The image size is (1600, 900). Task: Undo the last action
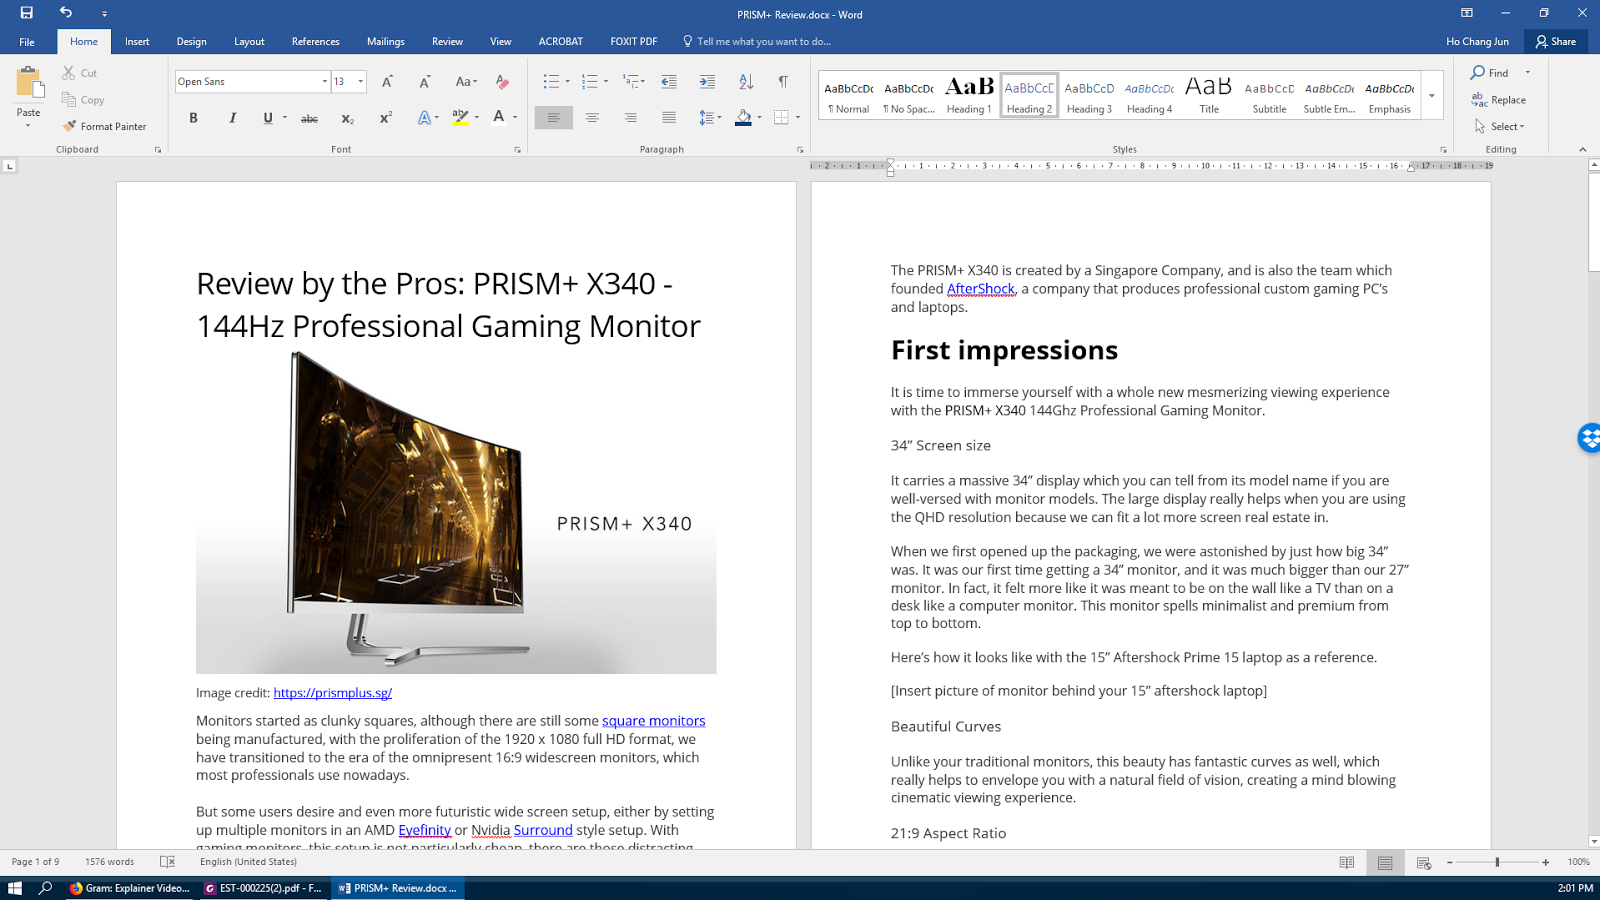pyautogui.click(x=66, y=13)
